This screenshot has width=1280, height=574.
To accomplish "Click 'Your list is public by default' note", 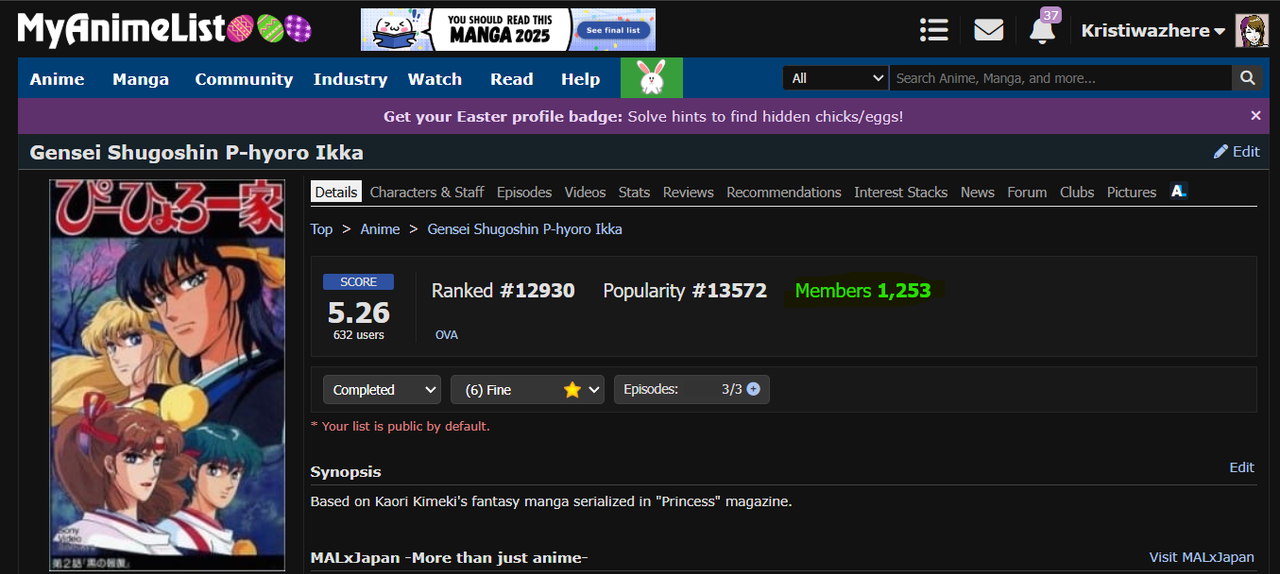I will tap(400, 426).
